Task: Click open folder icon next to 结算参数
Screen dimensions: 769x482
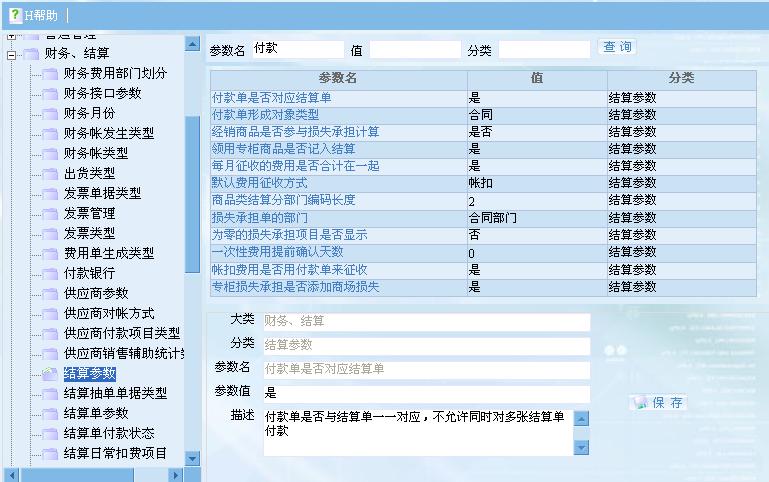Action: (x=50, y=374)
